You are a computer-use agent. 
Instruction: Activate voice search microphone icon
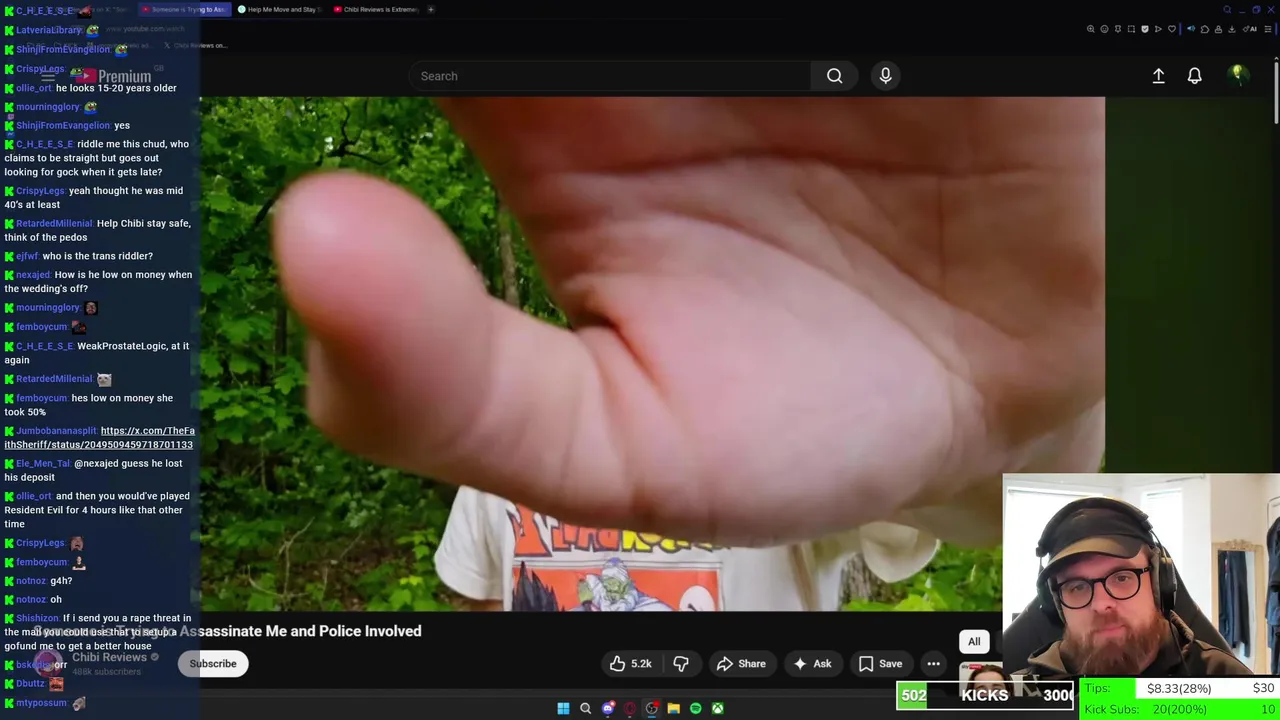(885, 76)
